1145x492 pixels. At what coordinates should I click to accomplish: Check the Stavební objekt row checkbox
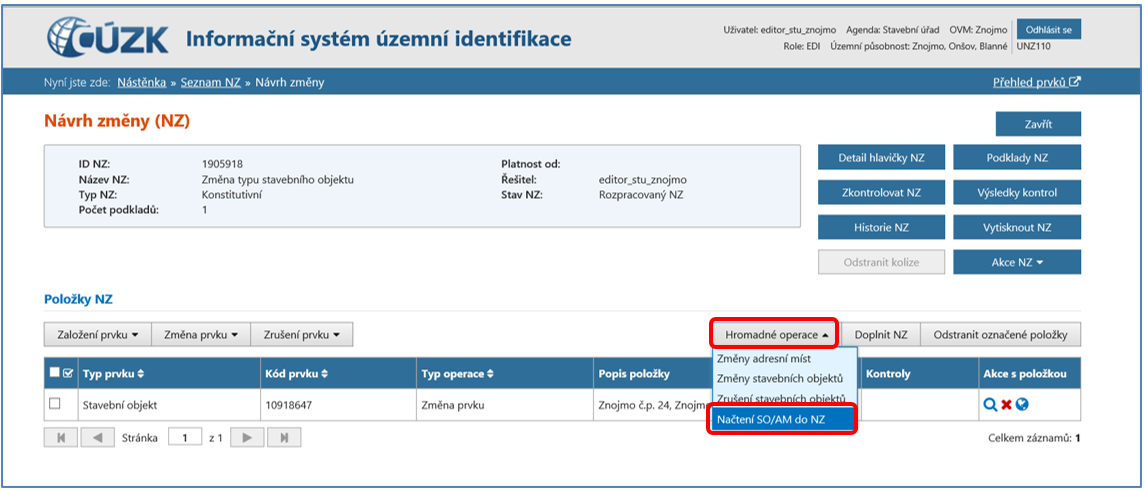tap(55, 404)
